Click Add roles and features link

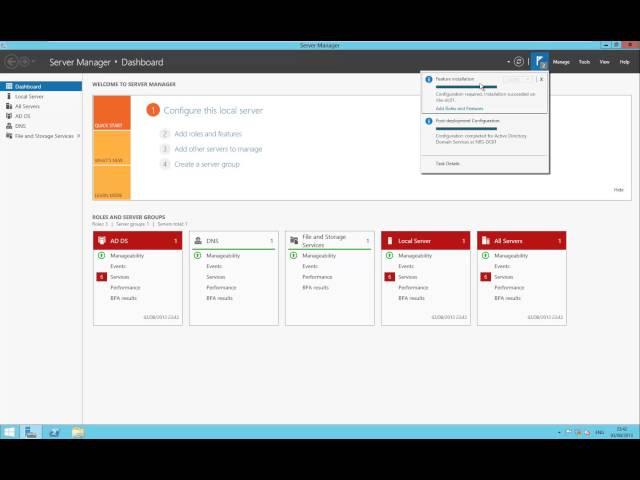208,134
